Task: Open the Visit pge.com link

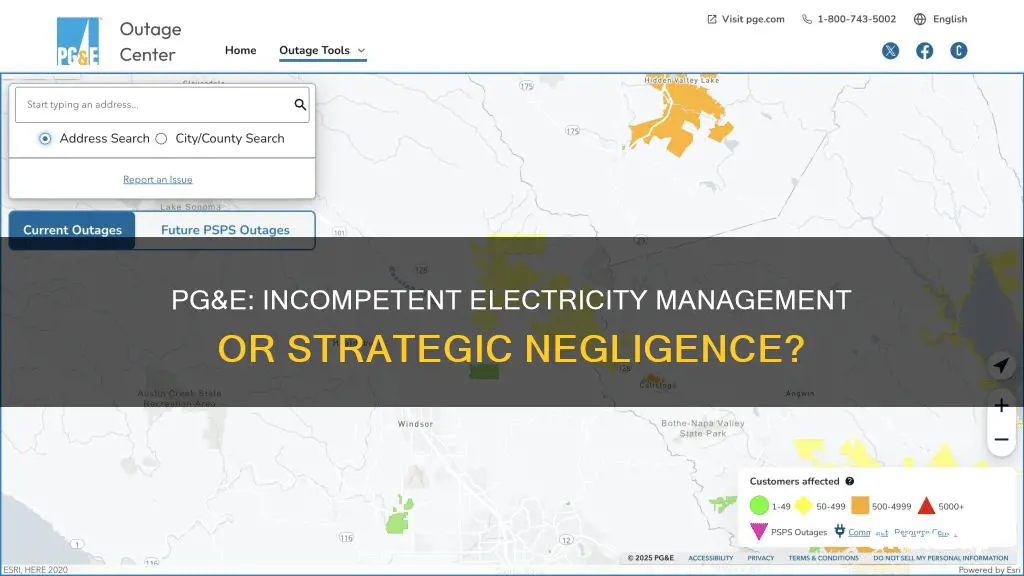Action: click(x=753, y=19)
